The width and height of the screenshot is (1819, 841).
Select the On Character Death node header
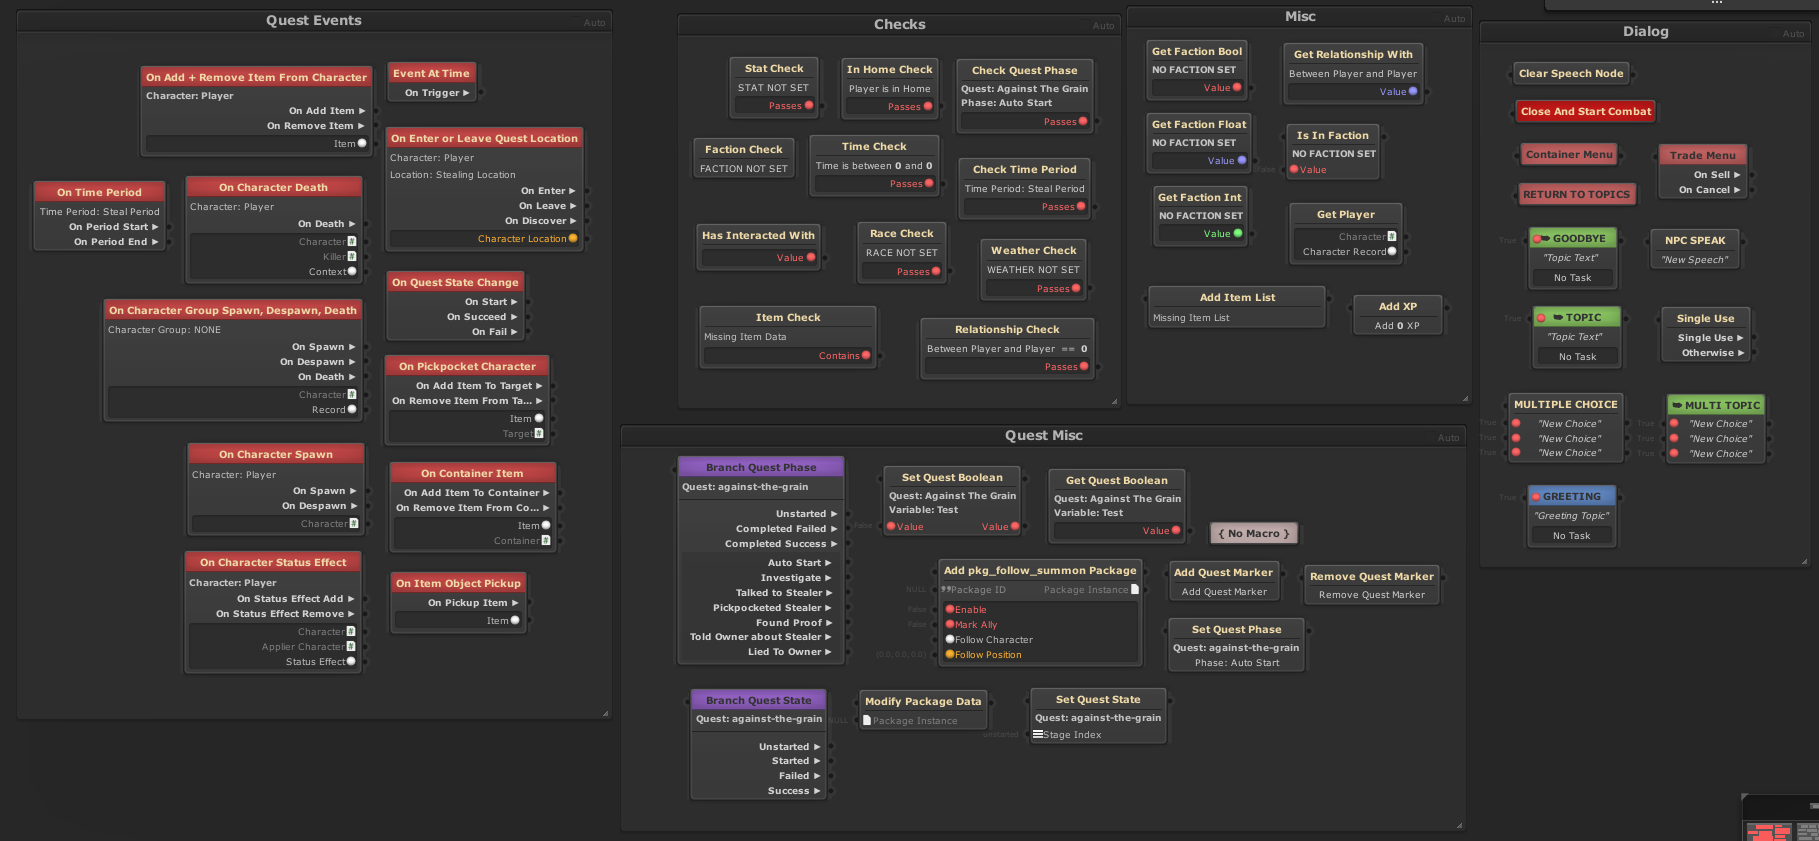(273, 187)
